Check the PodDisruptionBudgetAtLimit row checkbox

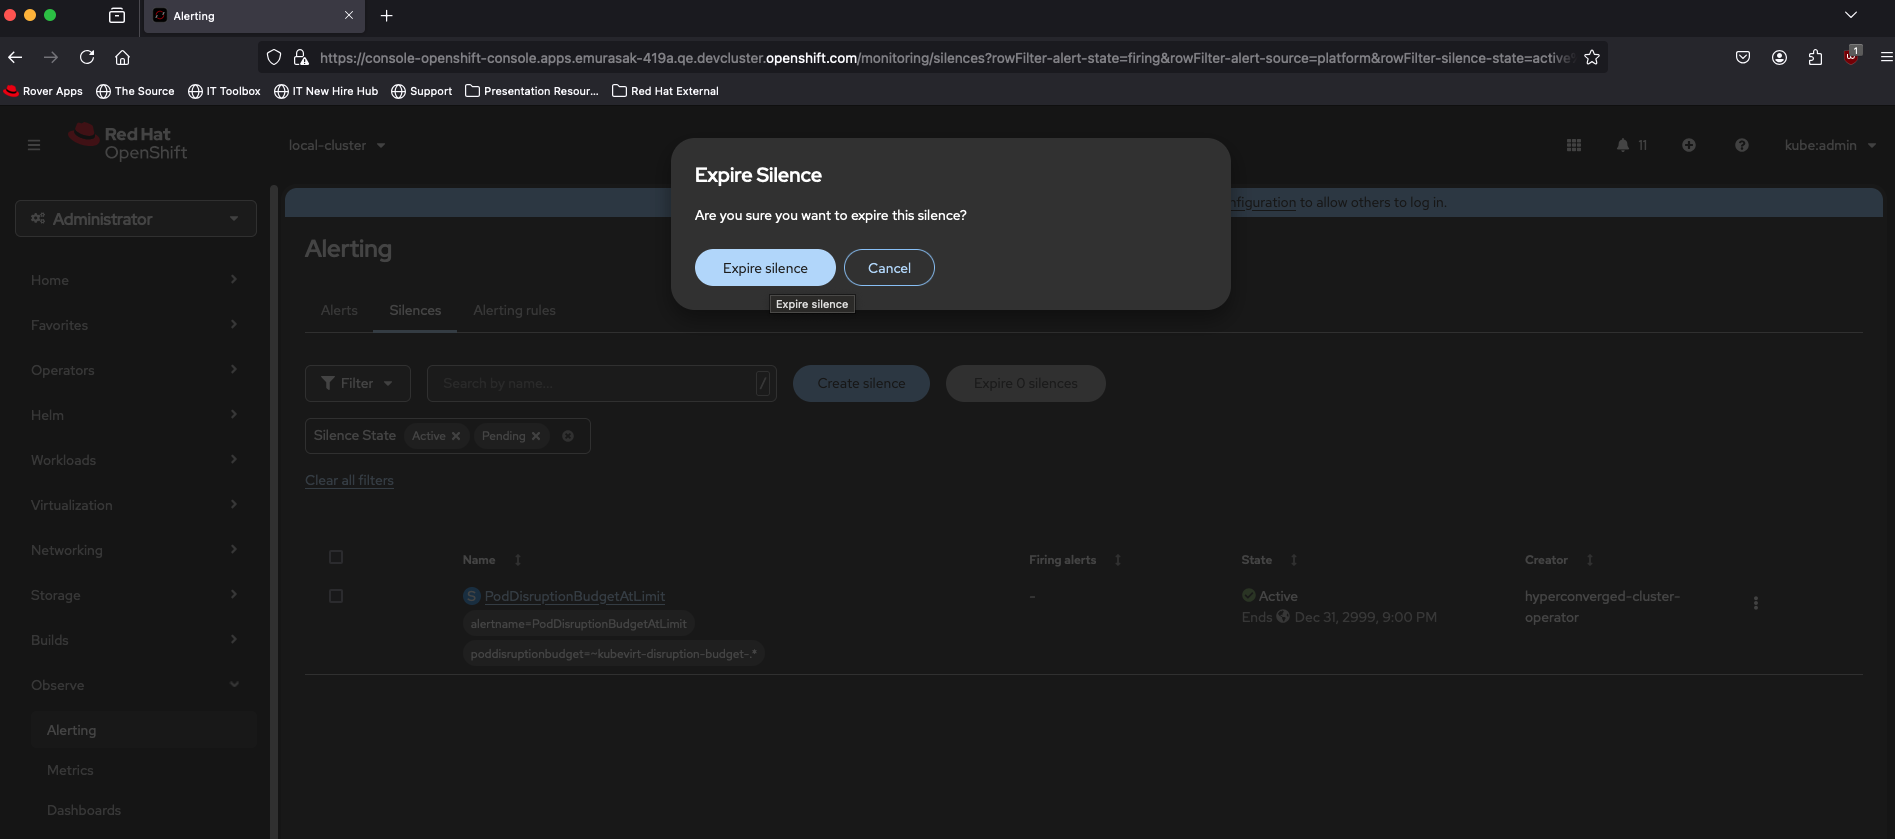coord(336,596)
